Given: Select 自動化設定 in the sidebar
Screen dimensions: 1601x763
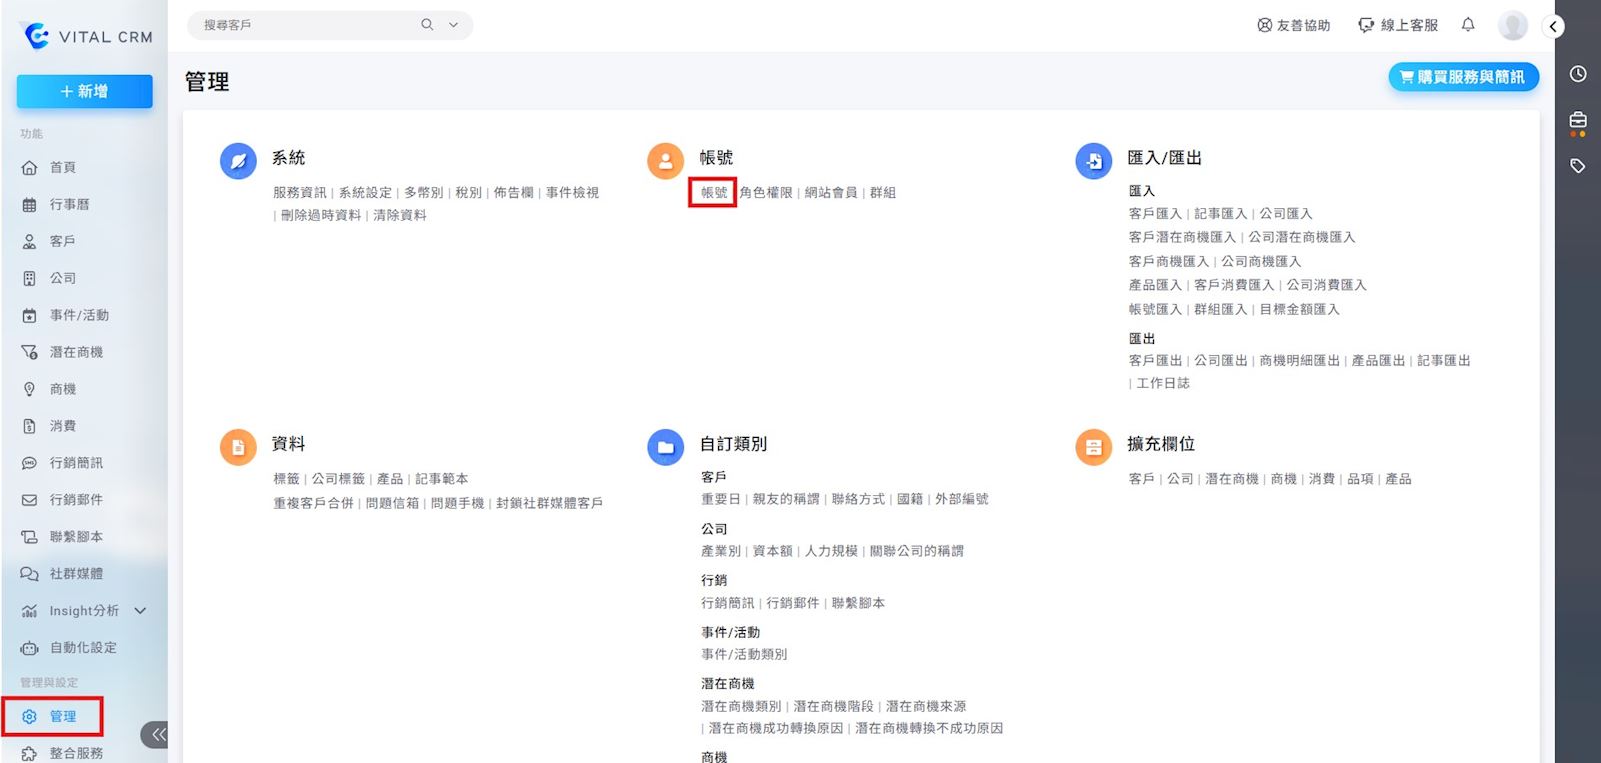Looking at the screenshot, I should [83, 648].
